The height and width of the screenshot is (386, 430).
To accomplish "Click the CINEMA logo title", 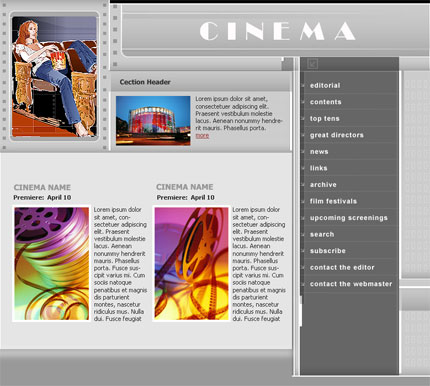I will [x=277, y=31].
